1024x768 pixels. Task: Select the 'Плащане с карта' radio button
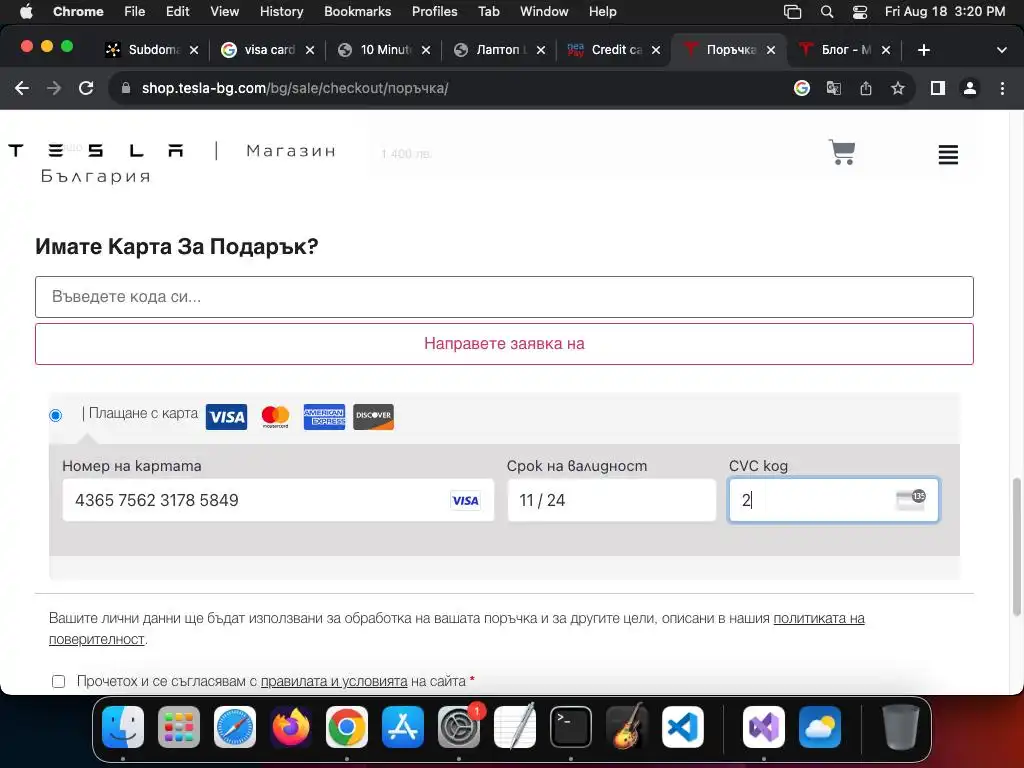[x=56, y=415]
